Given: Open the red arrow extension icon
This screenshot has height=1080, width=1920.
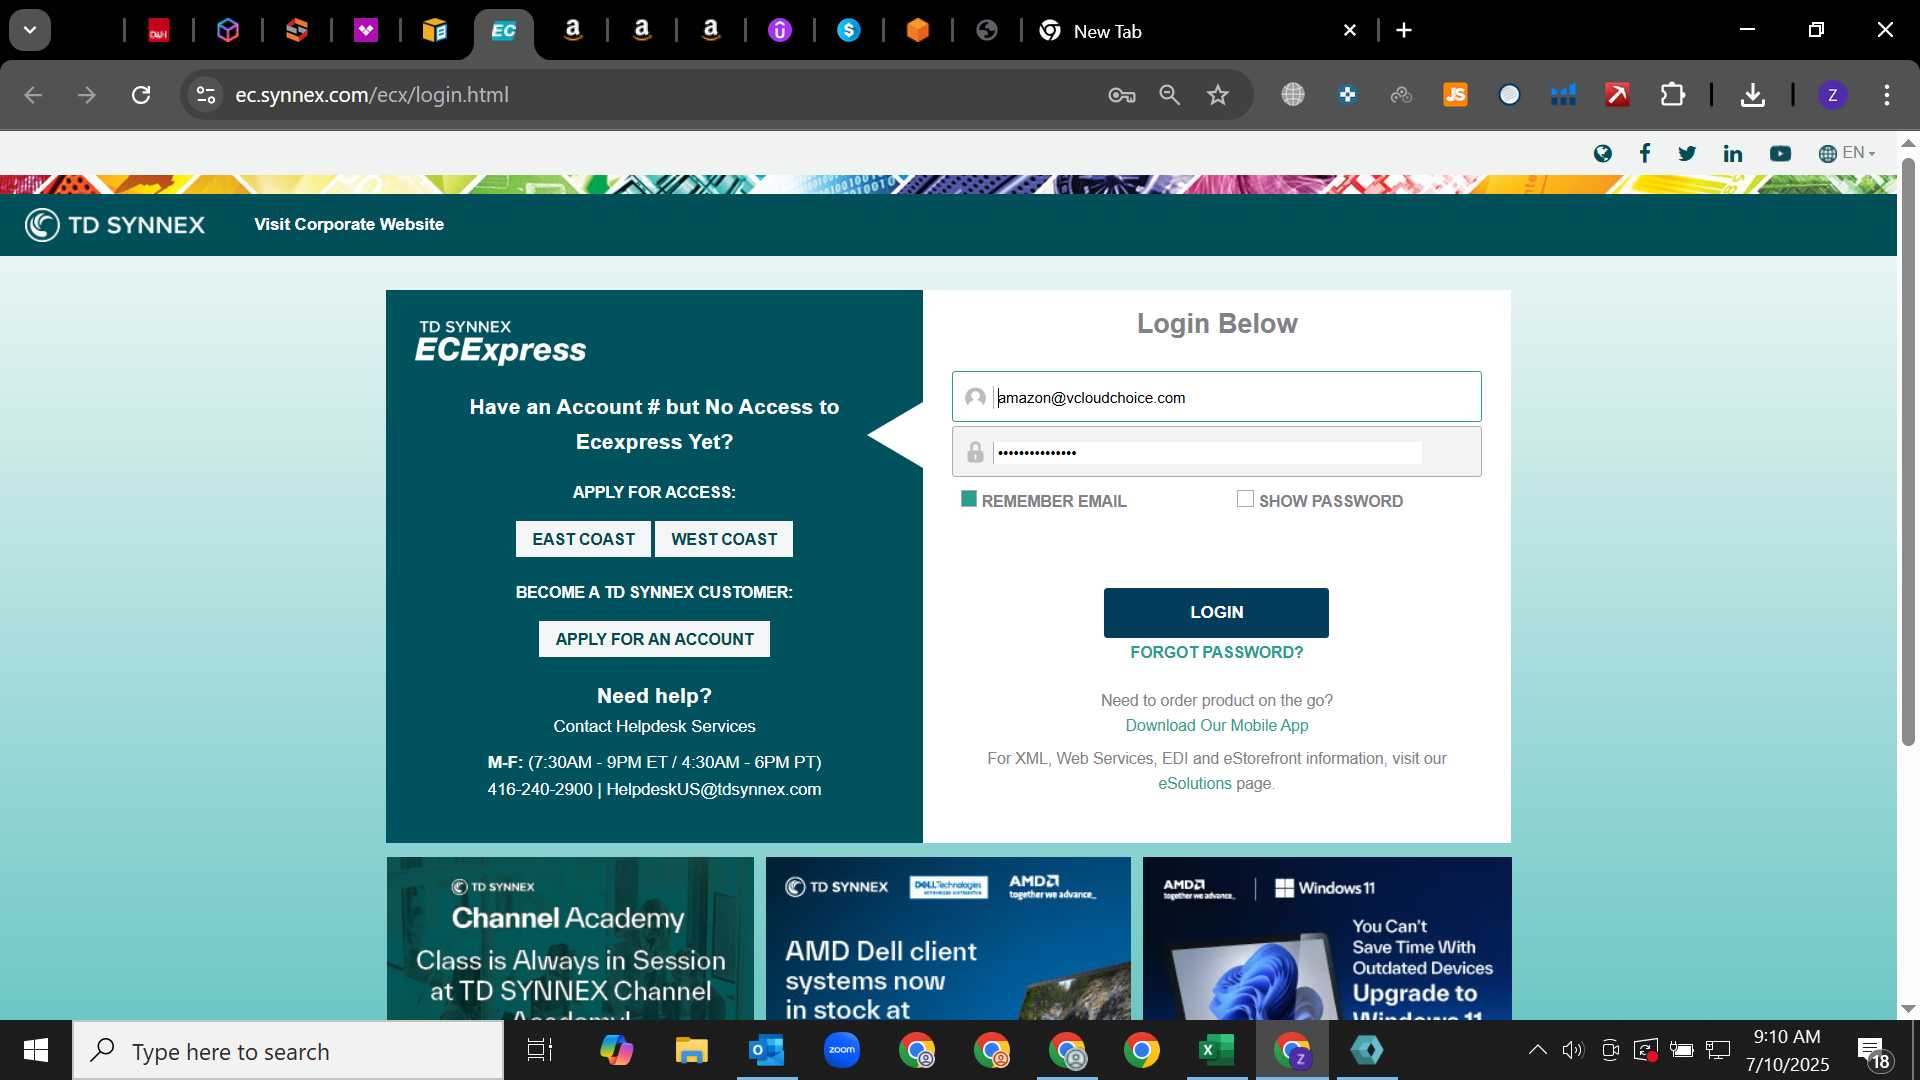Looking at the screenshot, I should 1617,95.
